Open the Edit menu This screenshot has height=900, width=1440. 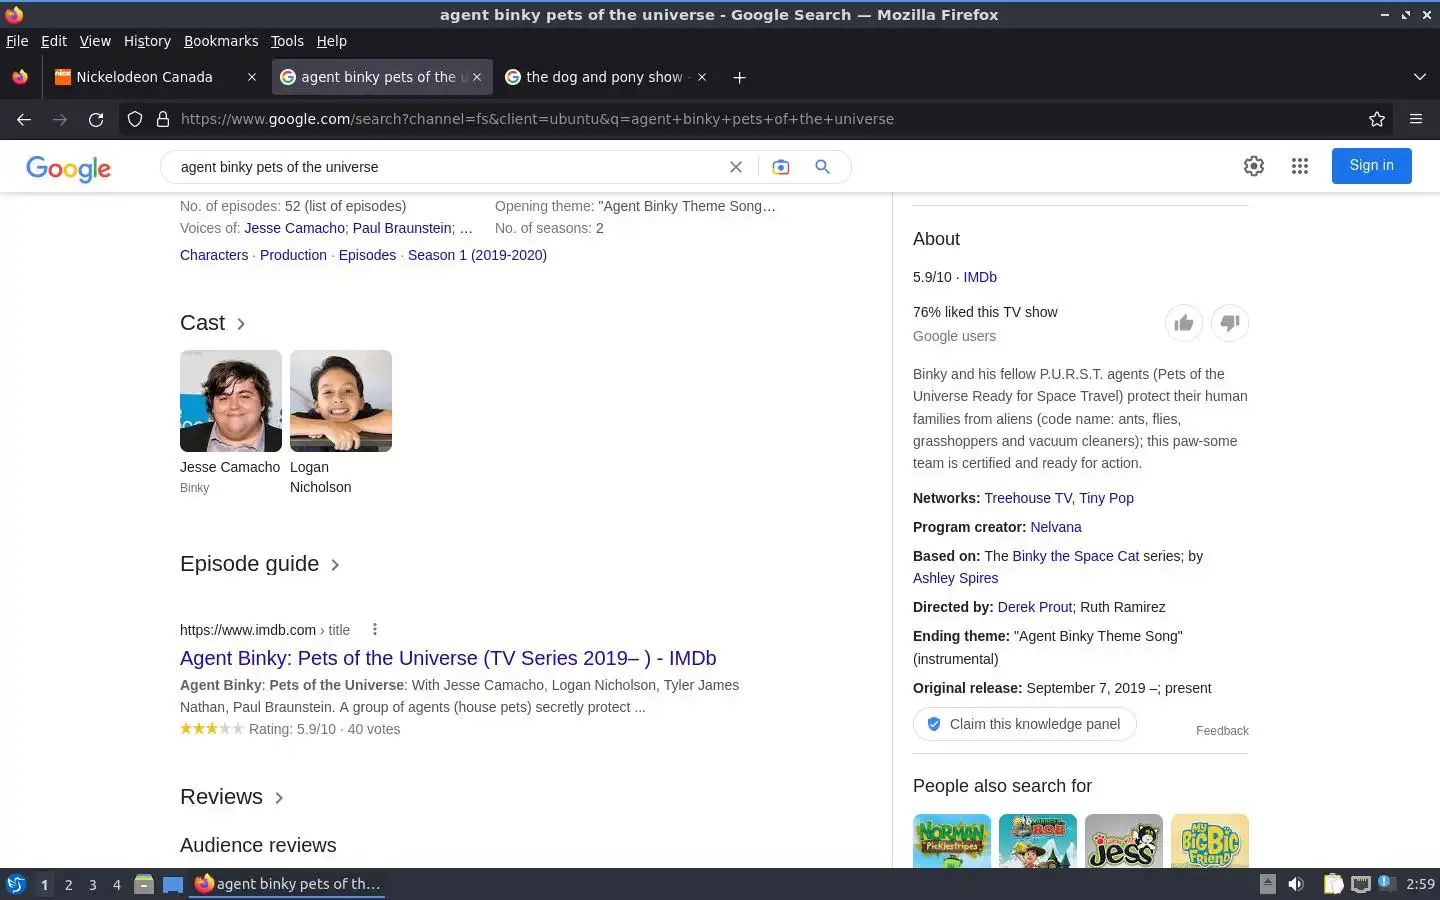tap(54, 41)
